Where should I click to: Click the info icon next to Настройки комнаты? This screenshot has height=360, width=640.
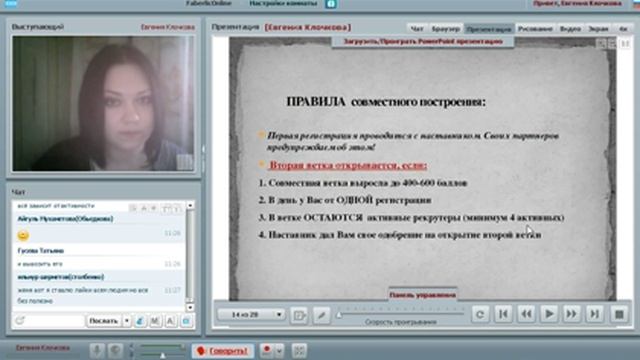(x=331, y=4)
